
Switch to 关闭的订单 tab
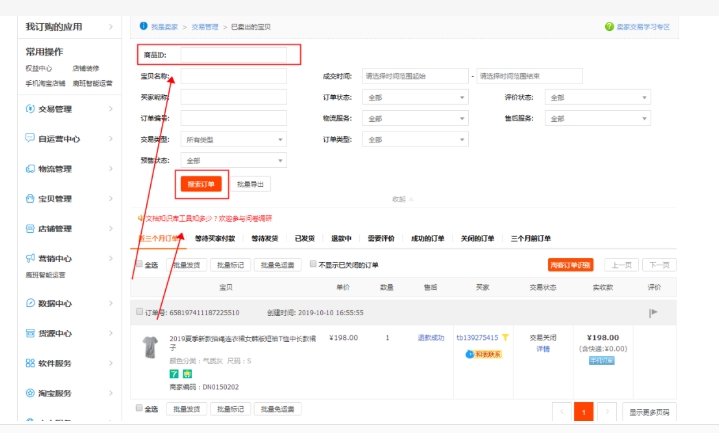[477, 239]
